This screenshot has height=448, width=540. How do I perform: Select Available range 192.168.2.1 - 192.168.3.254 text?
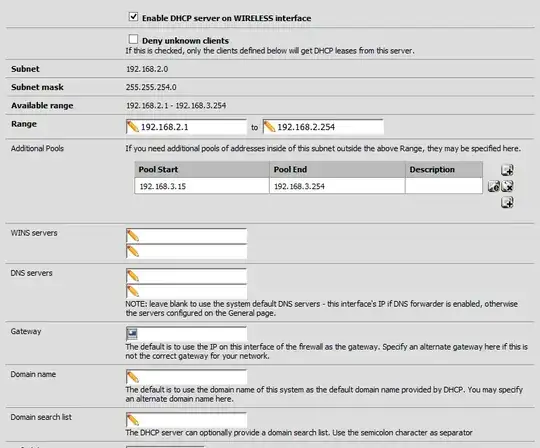pyautogui.click(x=176, y=105)
